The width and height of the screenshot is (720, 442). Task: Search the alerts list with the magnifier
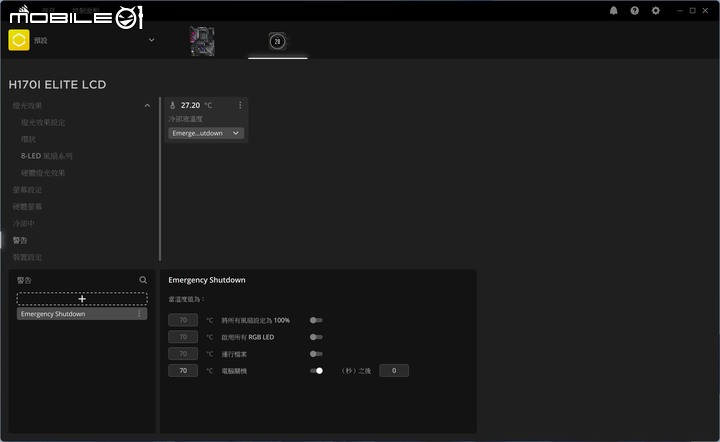coord(143,280)
